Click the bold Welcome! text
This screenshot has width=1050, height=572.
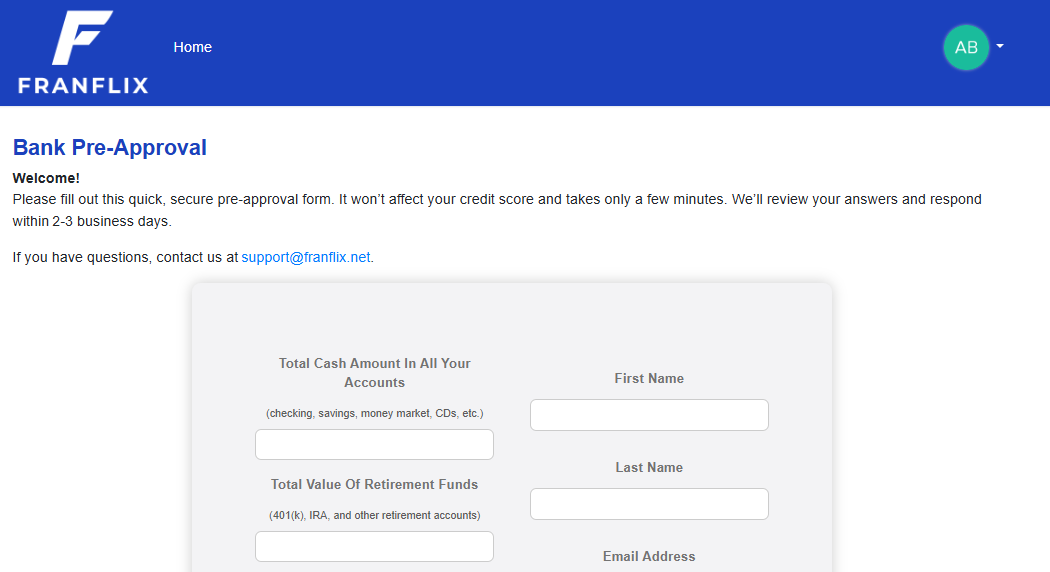(46, 178)
